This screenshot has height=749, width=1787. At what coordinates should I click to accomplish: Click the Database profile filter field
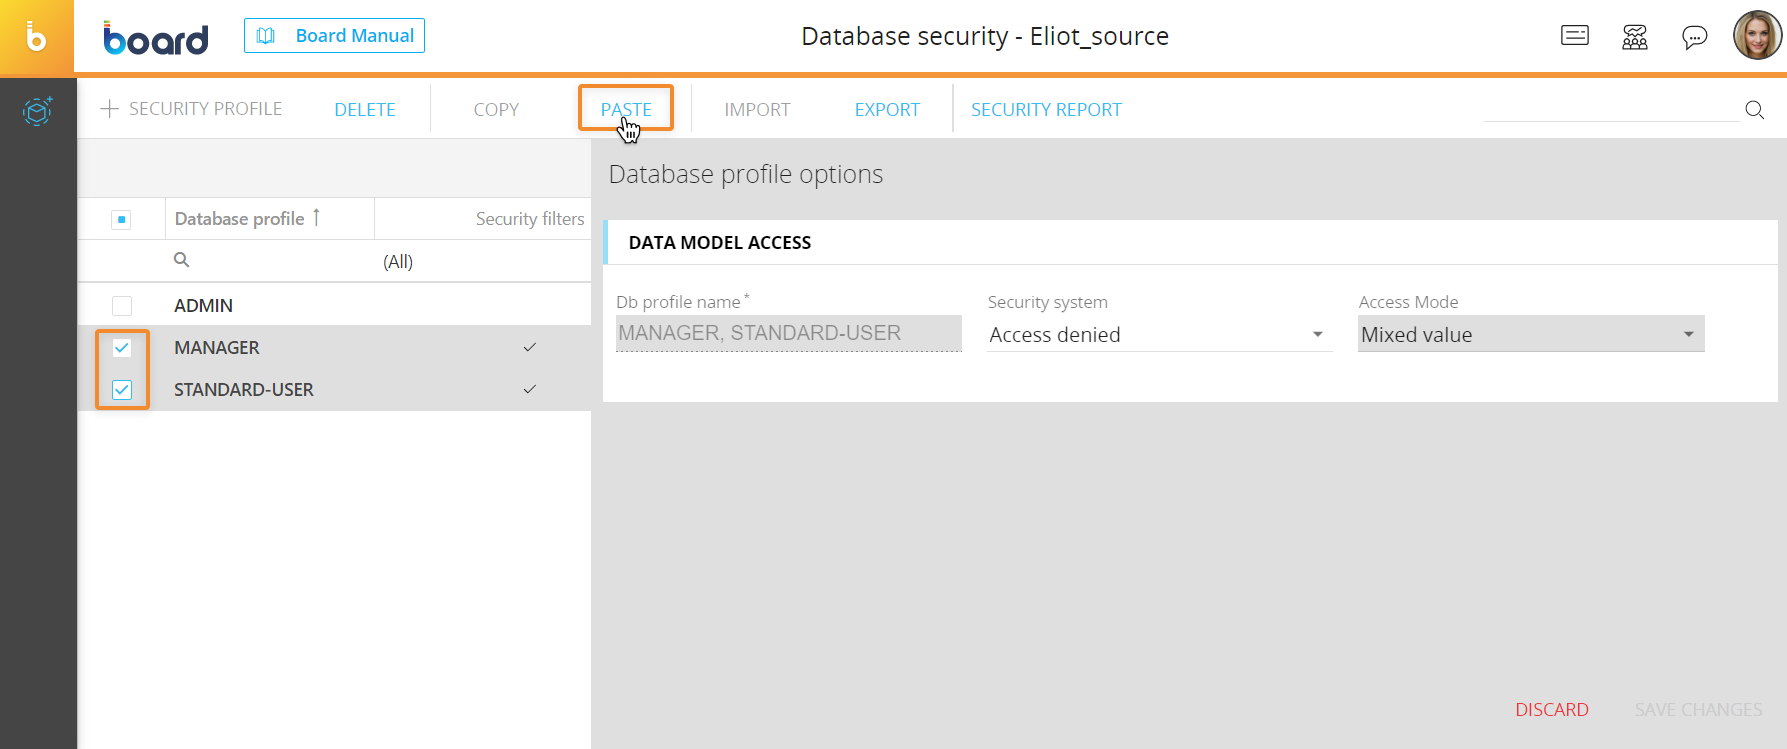pyautogui.click(x=270, y=261)
